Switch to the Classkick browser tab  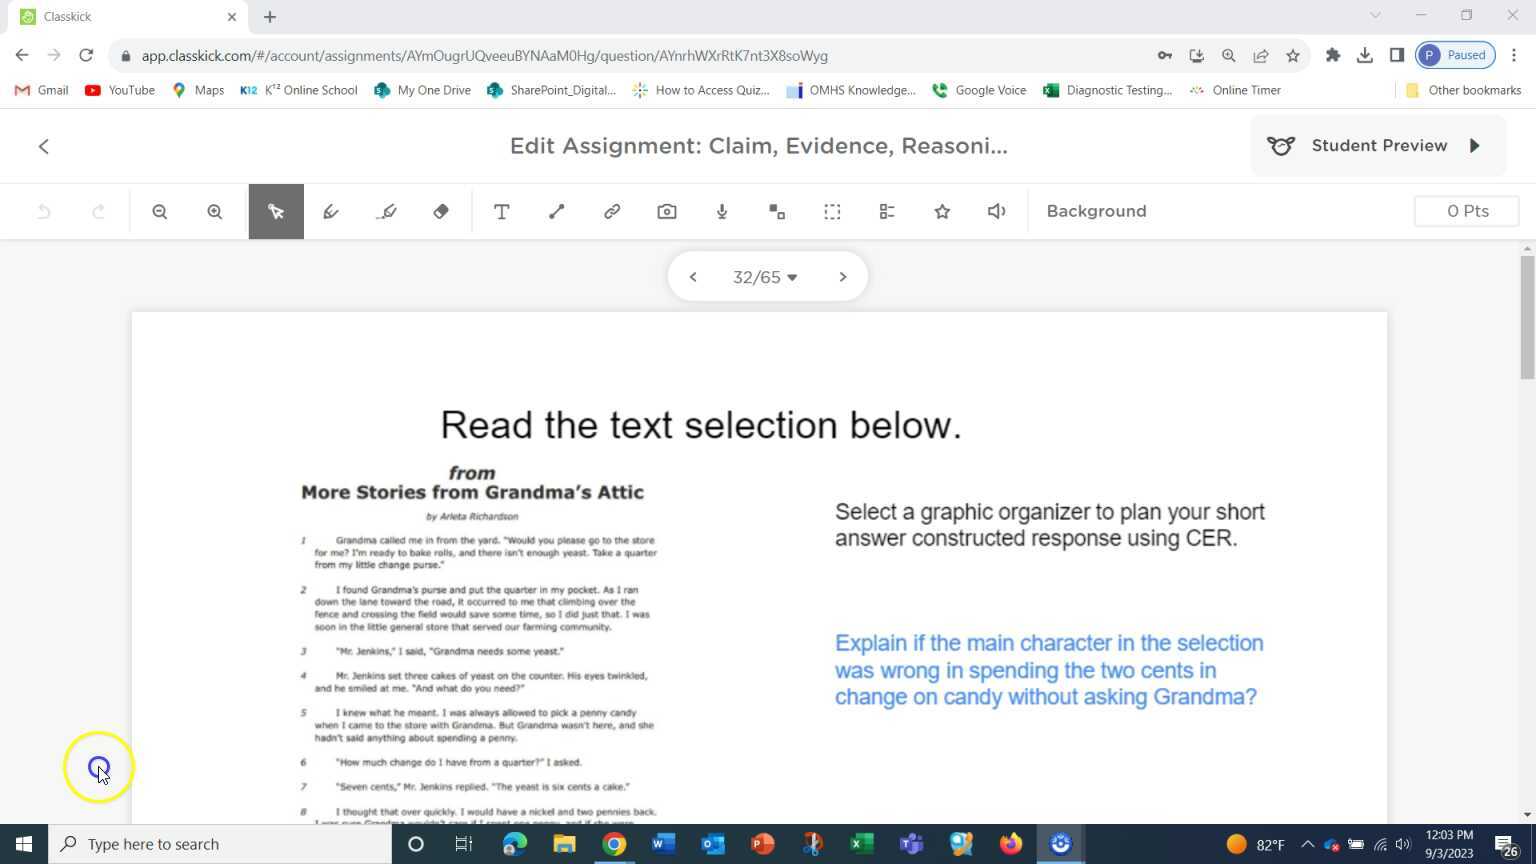pyautogui.click(x=120, y=16)
